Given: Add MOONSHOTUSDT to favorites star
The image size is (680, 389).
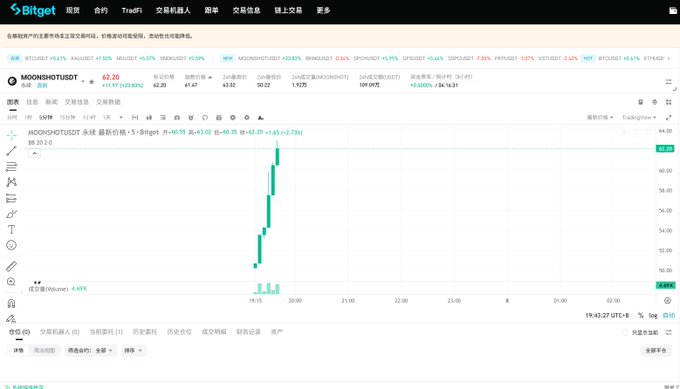Looking at the screenshot, I should (92, 81).
